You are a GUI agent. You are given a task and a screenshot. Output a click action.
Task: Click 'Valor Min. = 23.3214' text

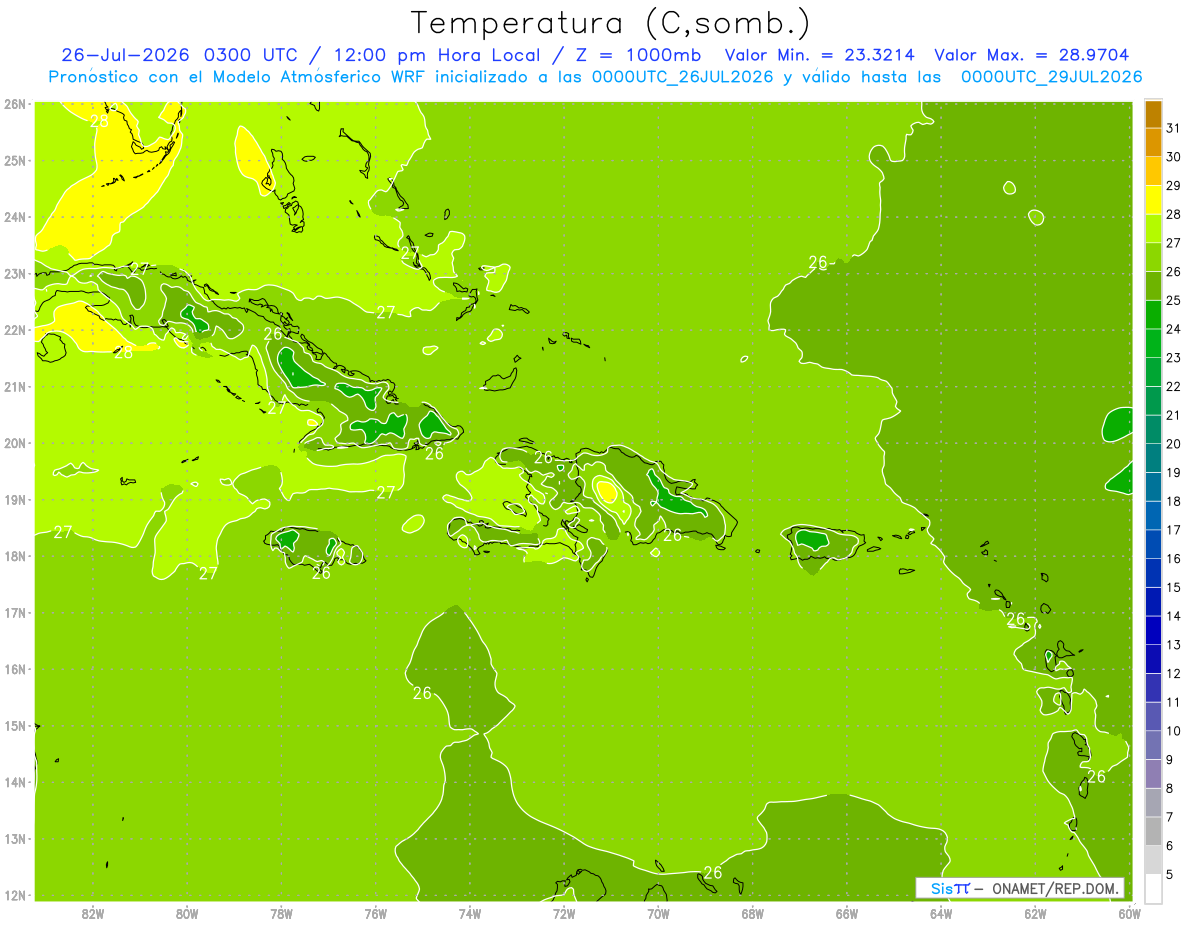point(822,55)
